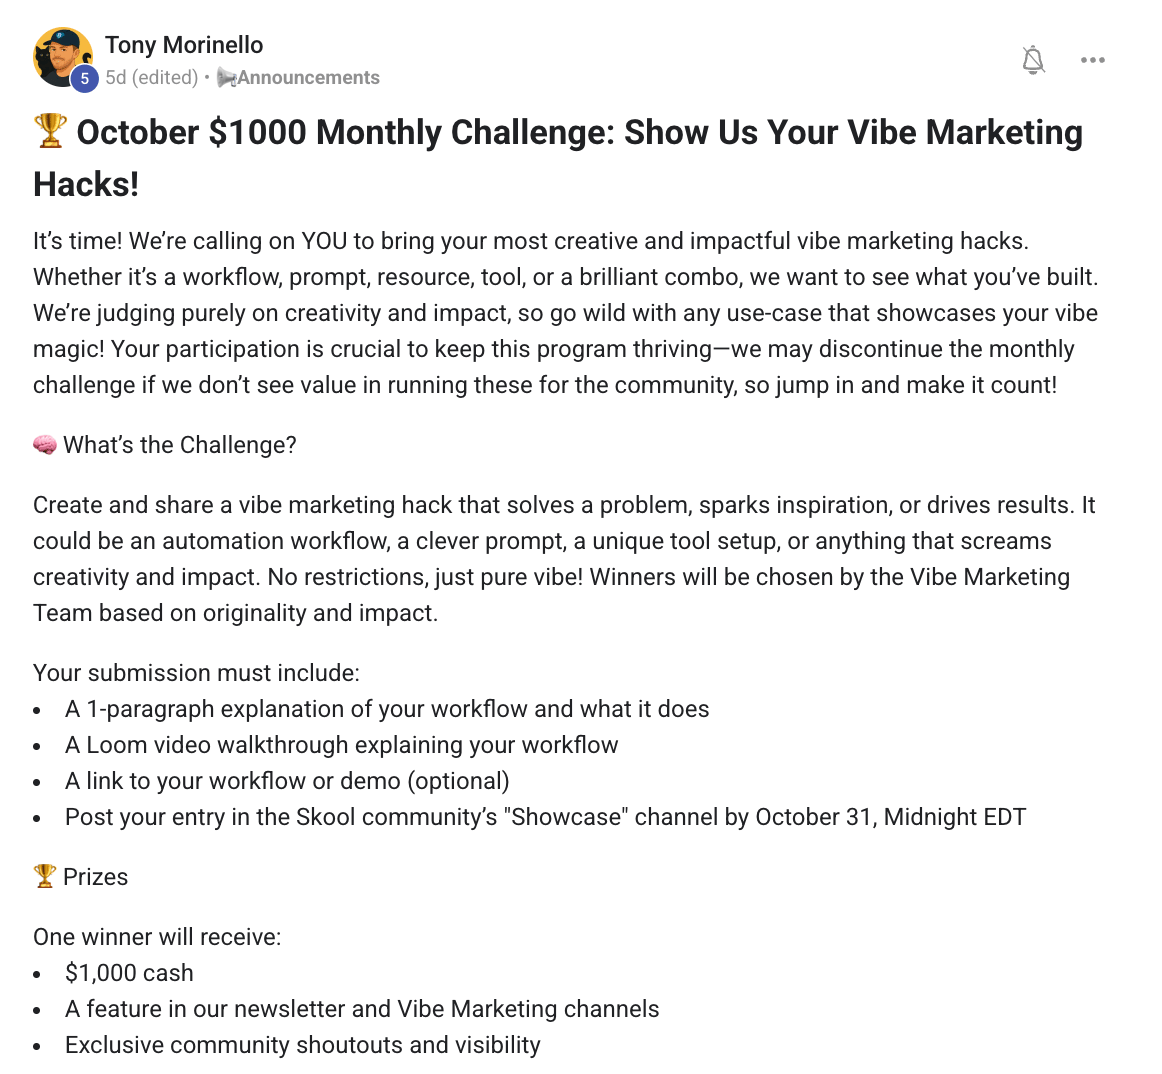The image size is (1162, 1074).
Task: Open Tony Morinello's profile avatar
Action: (x=63, y=58)
